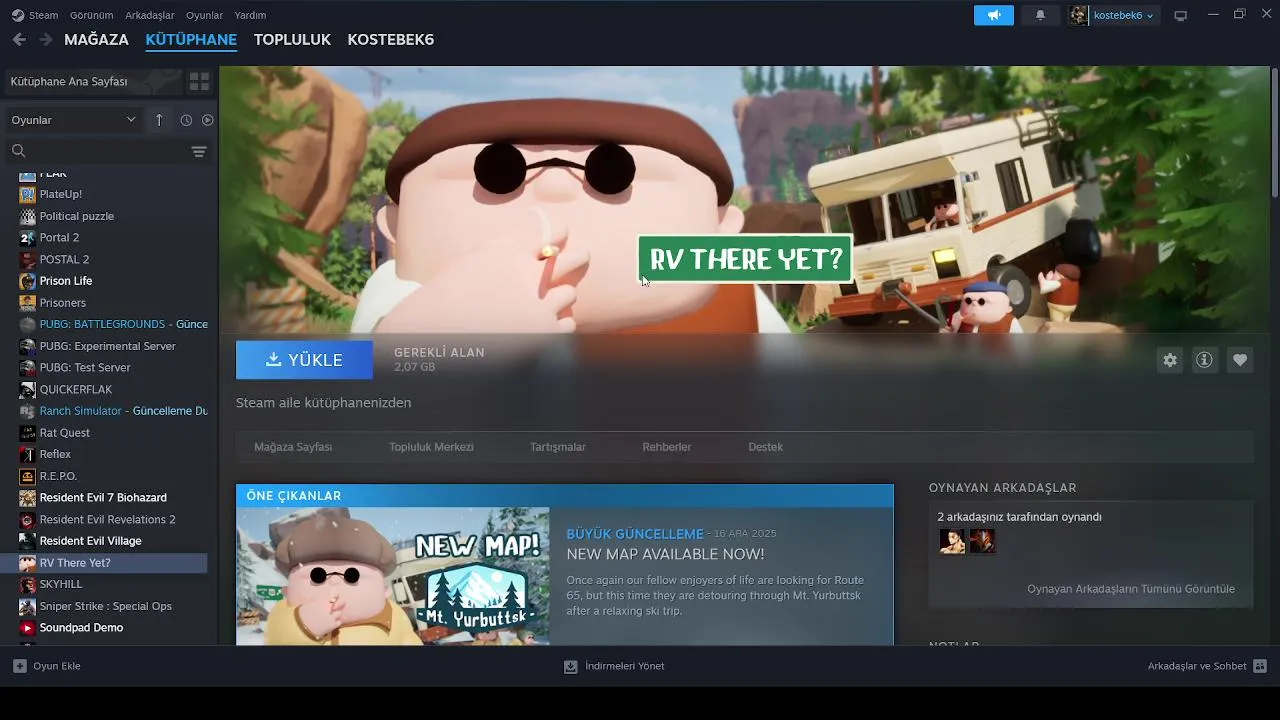Open the advanced filter options icon

tap(199, 151)
